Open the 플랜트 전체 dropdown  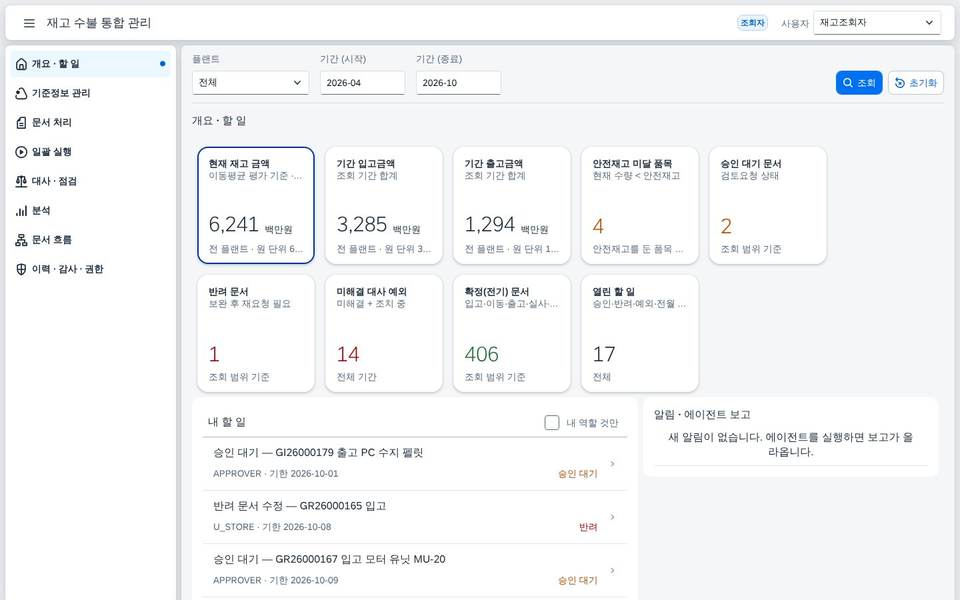click(x=250, y=83)
